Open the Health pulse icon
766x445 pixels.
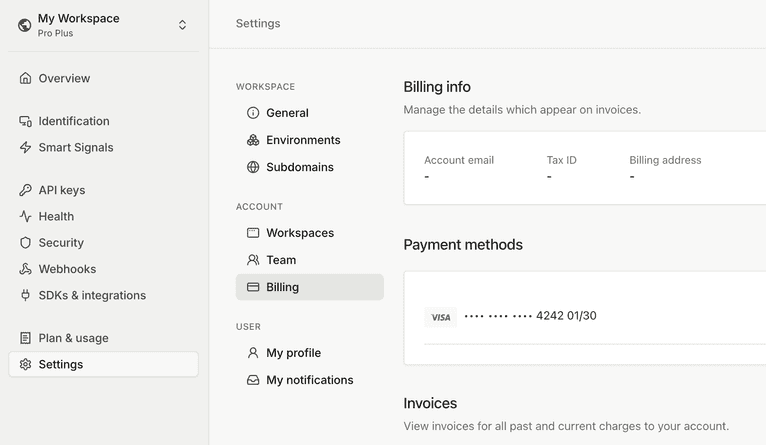pos(26,216)
